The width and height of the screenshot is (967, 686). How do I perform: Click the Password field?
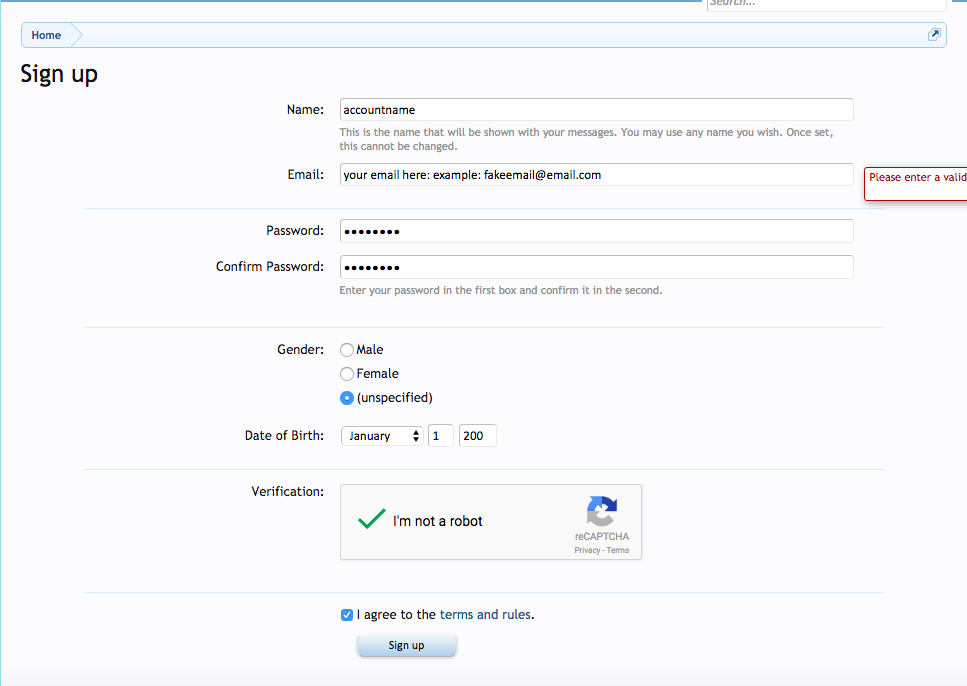tap(596, 231)
